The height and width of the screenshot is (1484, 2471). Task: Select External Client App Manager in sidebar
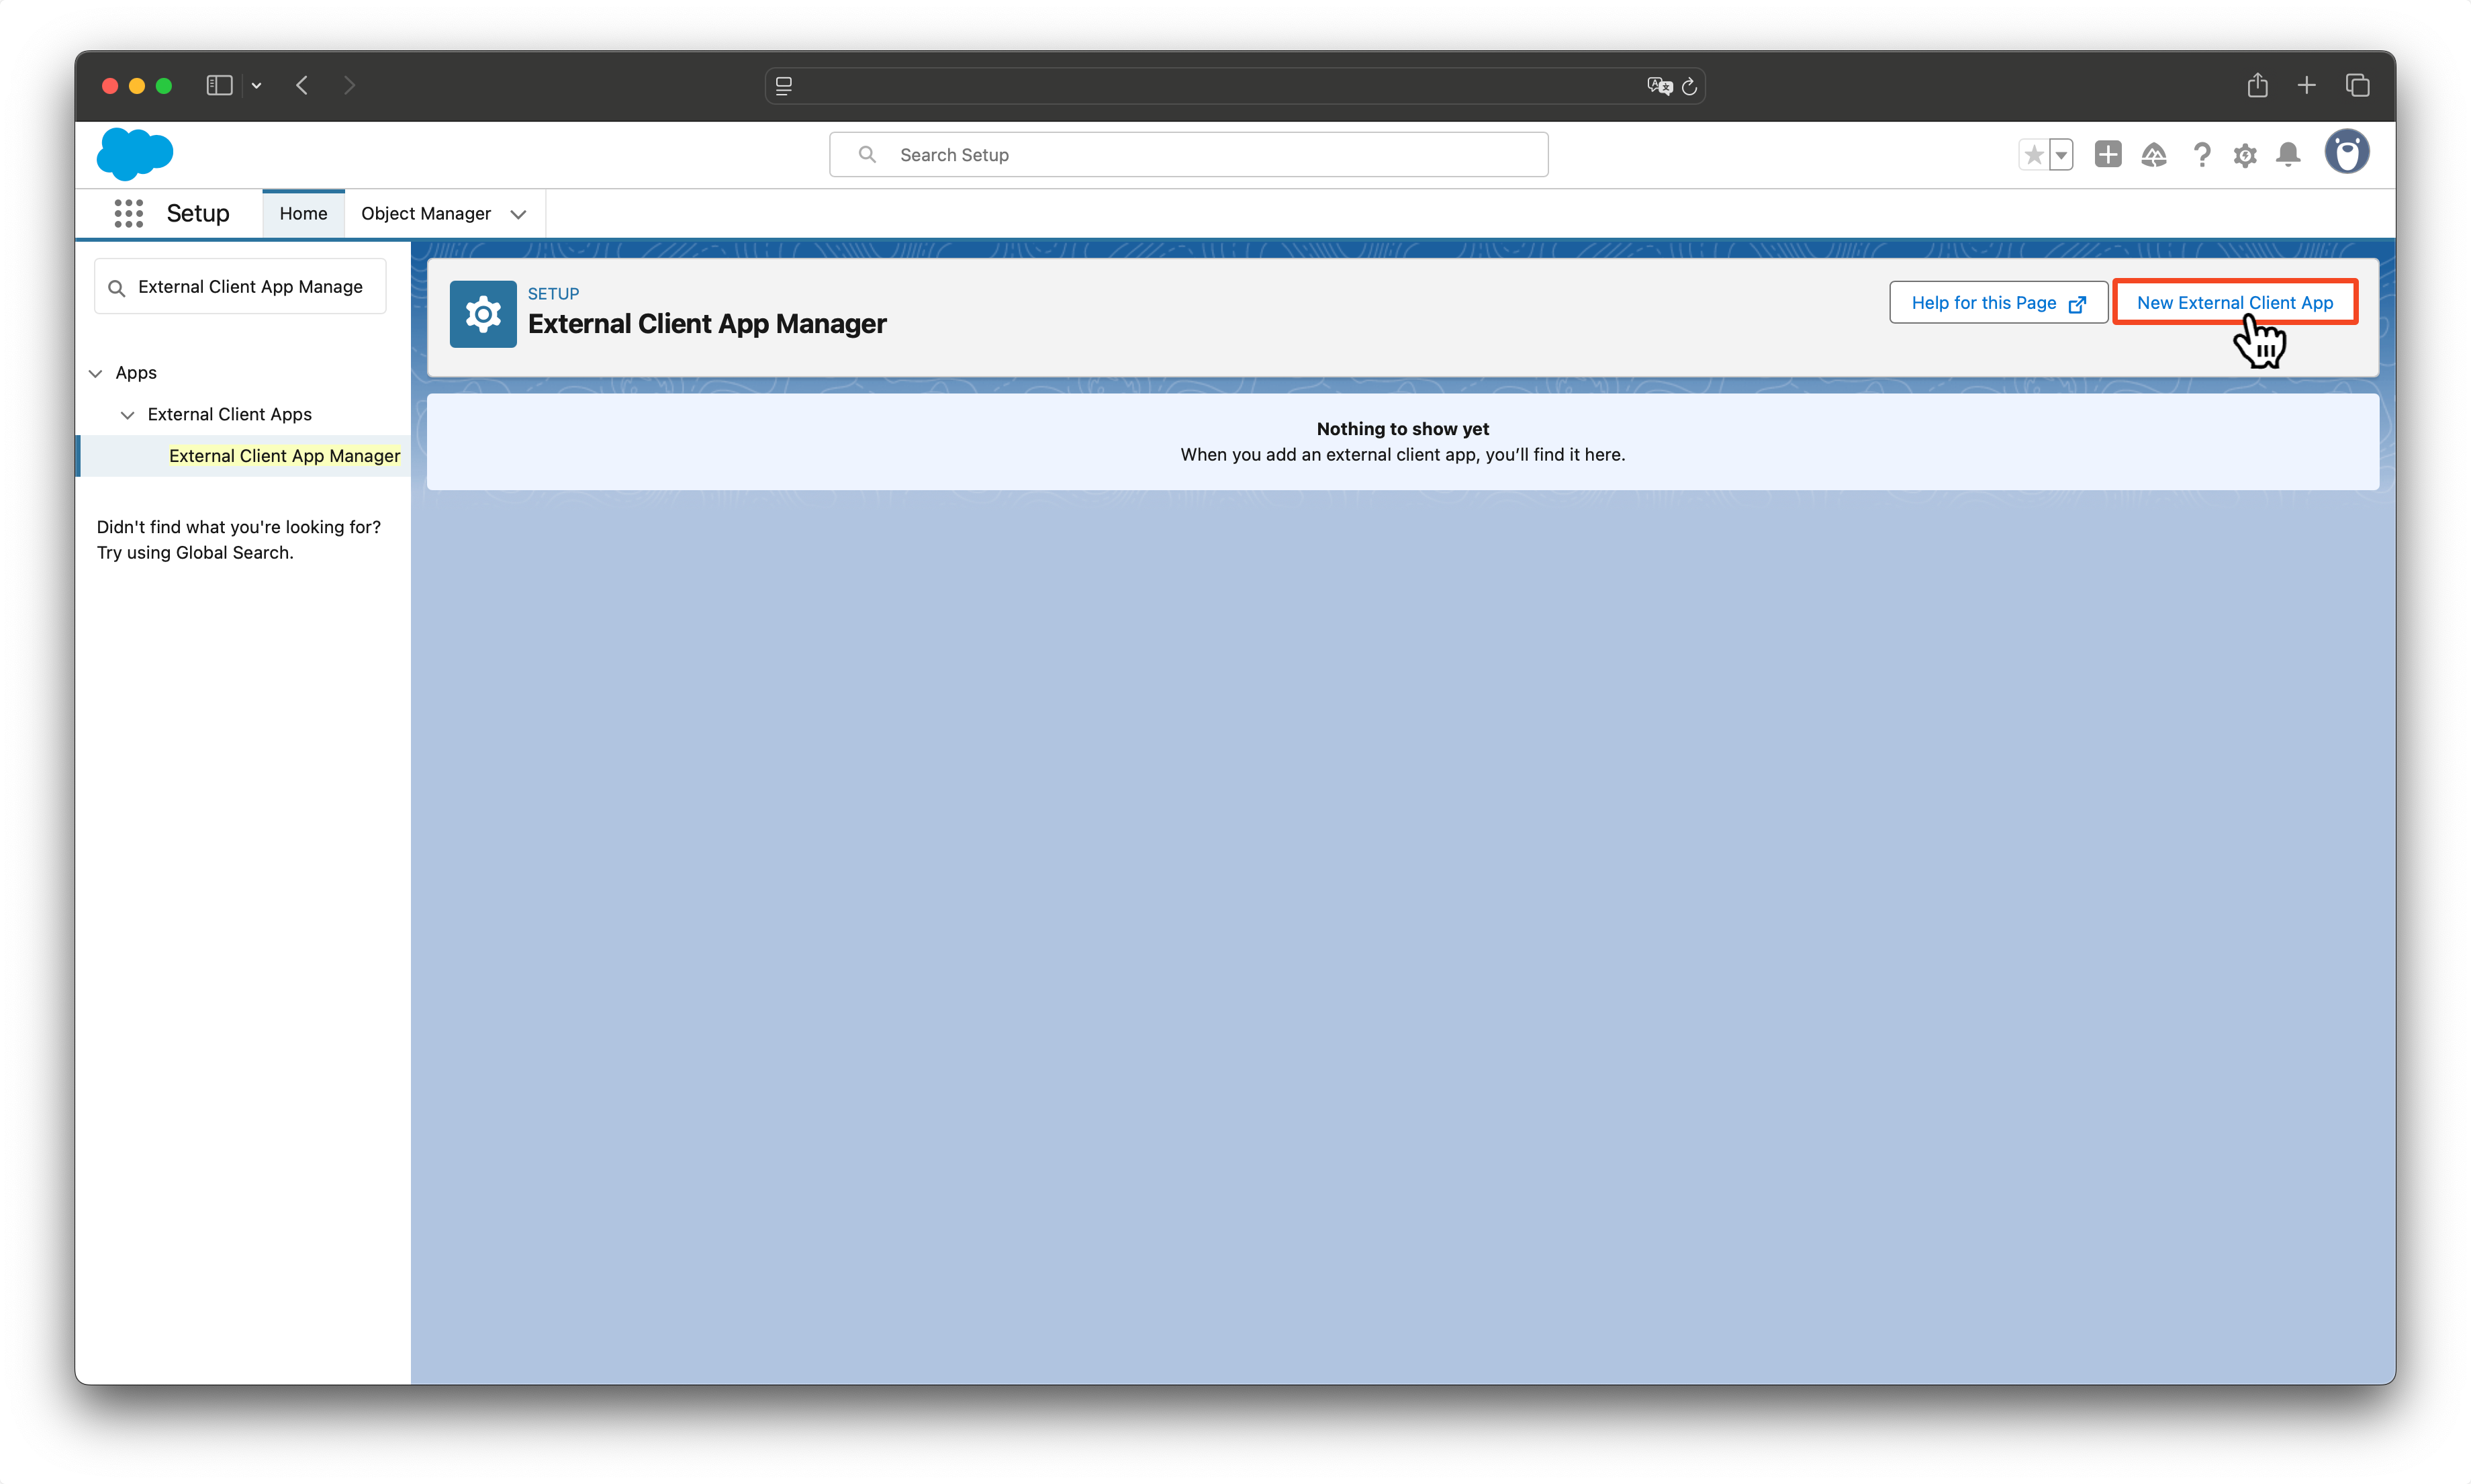(x=284, y=456)
